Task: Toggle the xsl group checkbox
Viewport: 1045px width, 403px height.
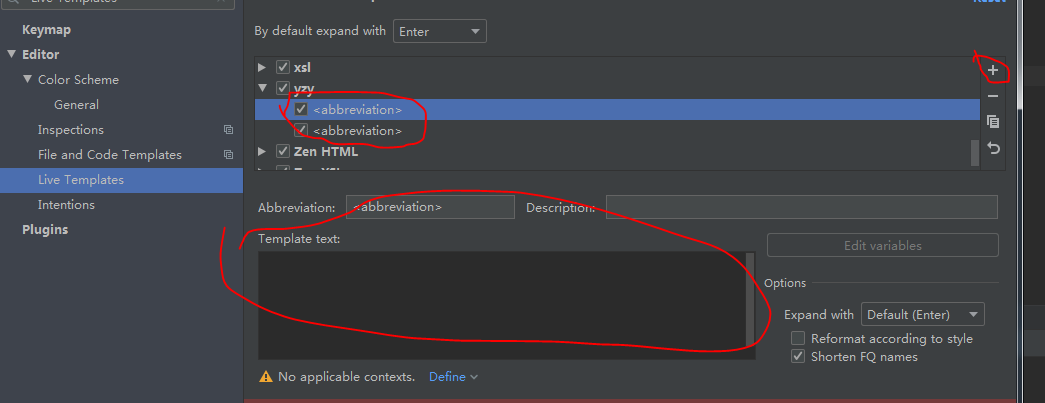Action: 283,67
